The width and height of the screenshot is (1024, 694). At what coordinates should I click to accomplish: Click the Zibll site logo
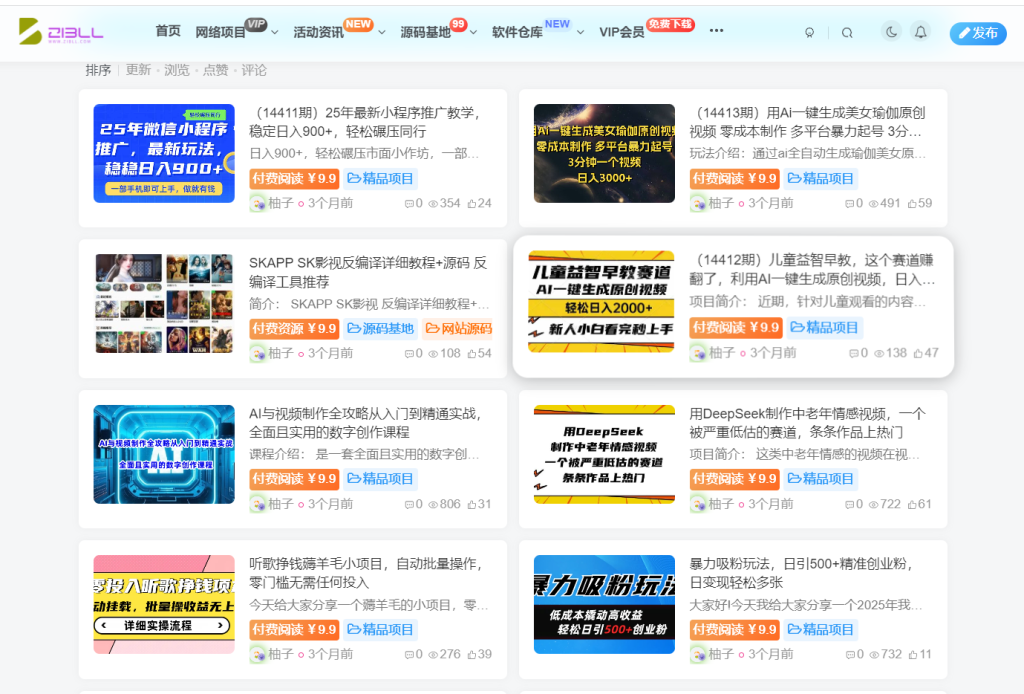[60, 32]
